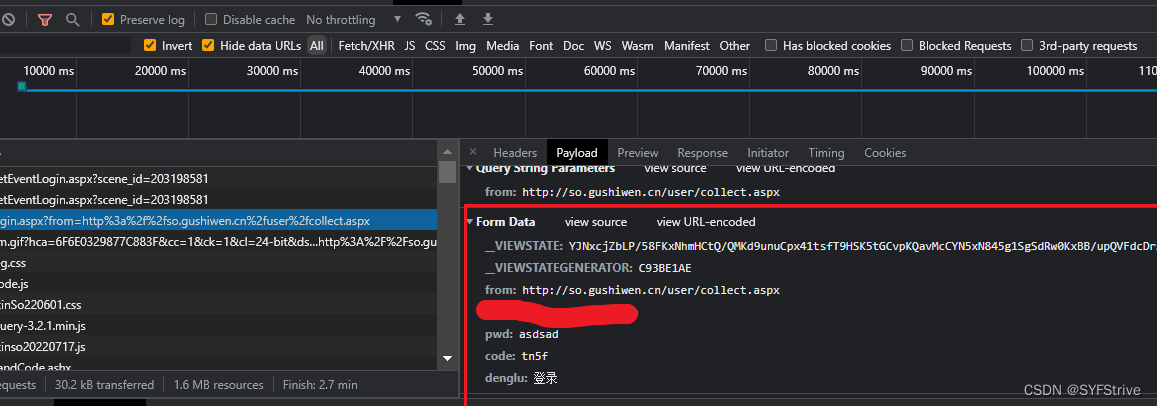
Task: Click view source next to Form Data
Action: (596, 222)
